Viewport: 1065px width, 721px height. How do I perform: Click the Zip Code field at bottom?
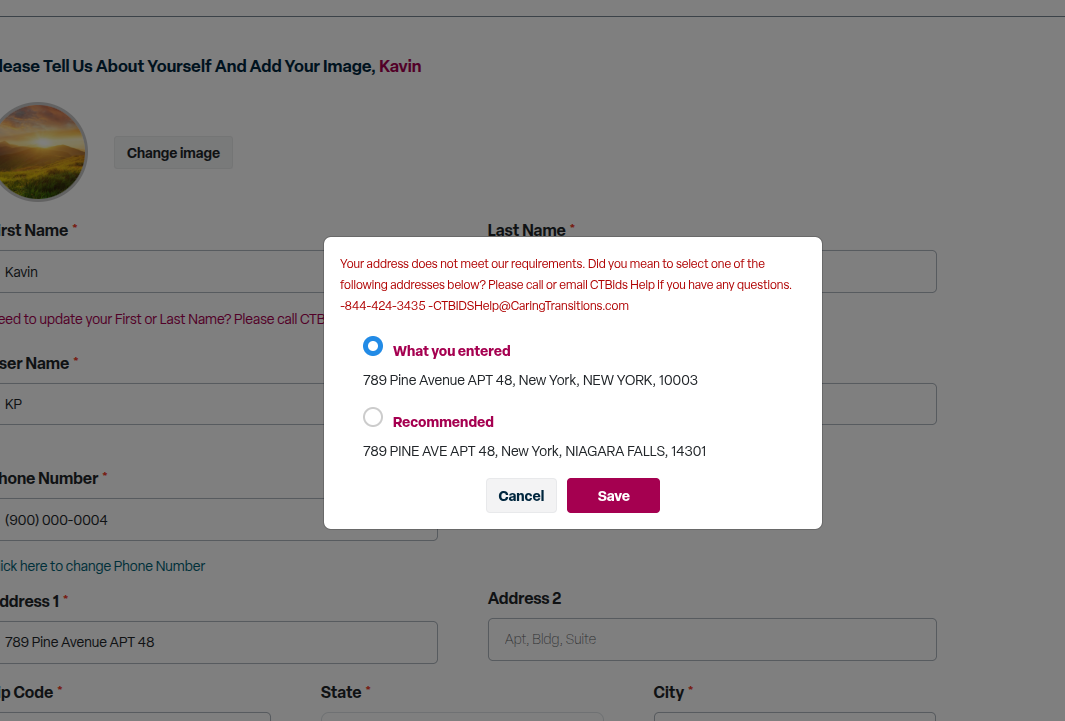click(x=135, y=717)
